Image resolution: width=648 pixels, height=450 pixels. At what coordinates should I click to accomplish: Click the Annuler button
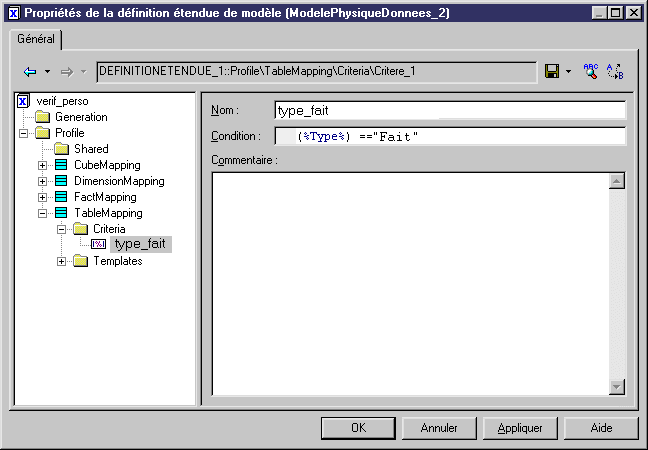439,428
